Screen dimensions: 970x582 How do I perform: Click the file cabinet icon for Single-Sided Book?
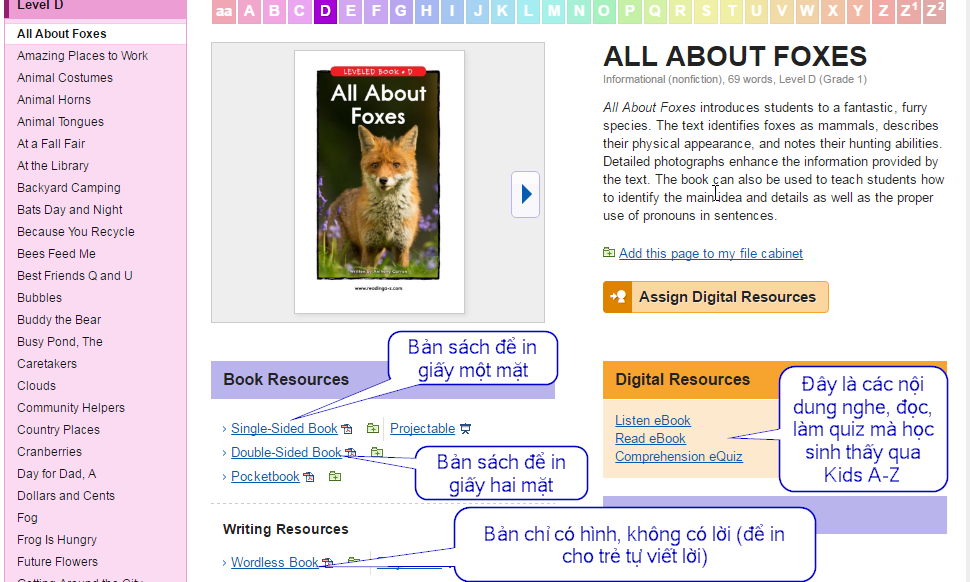pyautogui.click(x=372, y=429)
